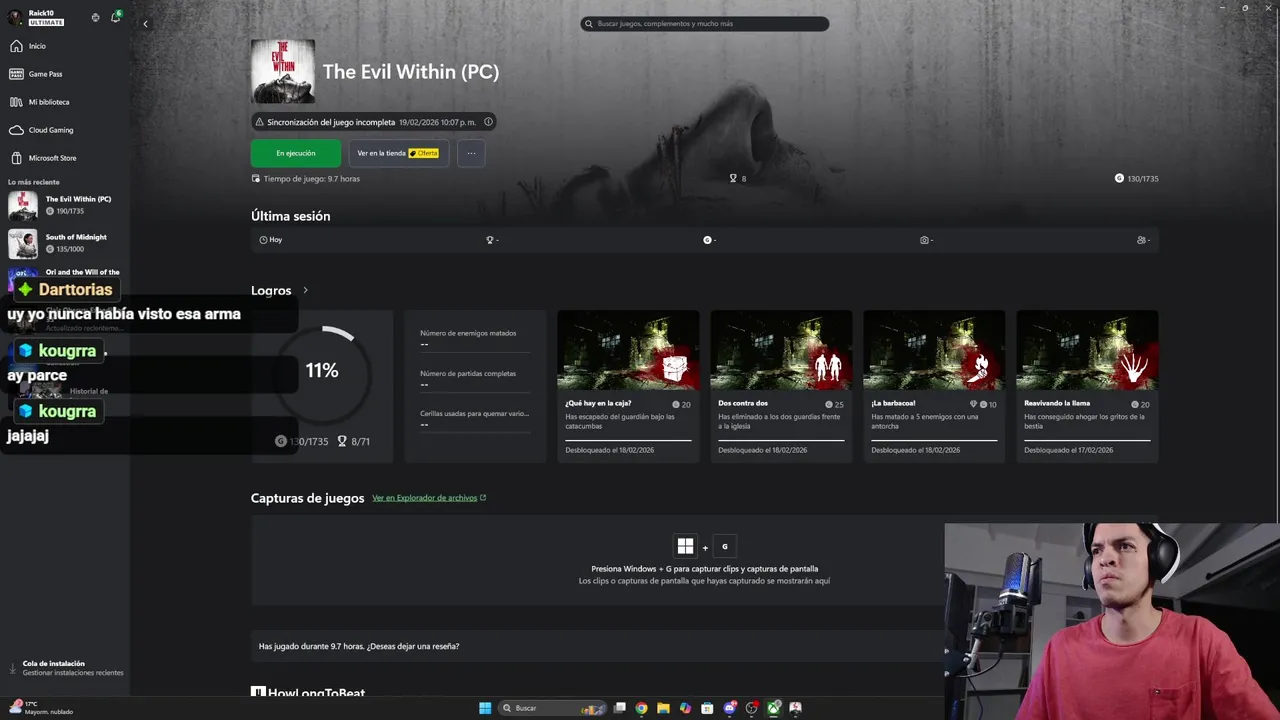Open File Explorer from taskbar
This screenshot has width=1280, height=720.
[663, 708]
